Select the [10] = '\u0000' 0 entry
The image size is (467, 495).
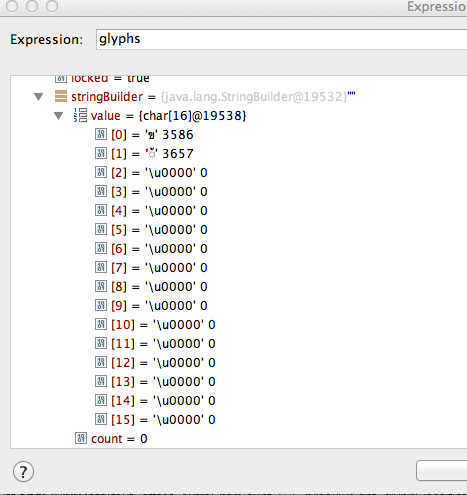(163, 325)
